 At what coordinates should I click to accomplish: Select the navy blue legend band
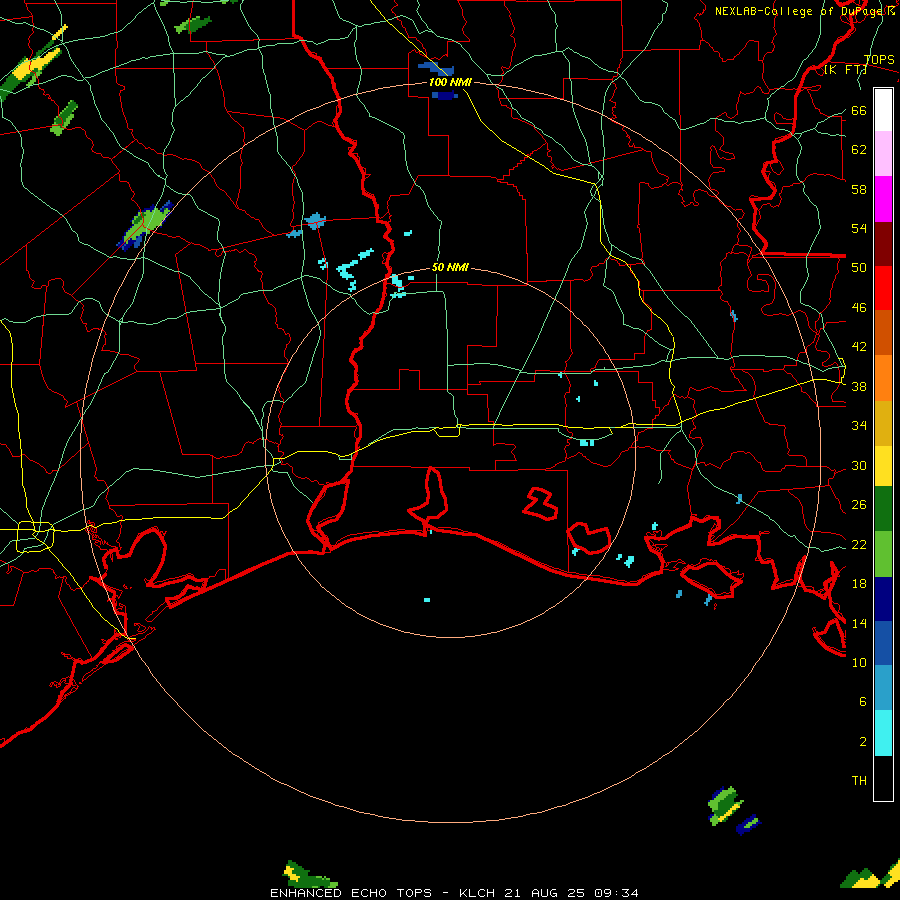[883, 599]
